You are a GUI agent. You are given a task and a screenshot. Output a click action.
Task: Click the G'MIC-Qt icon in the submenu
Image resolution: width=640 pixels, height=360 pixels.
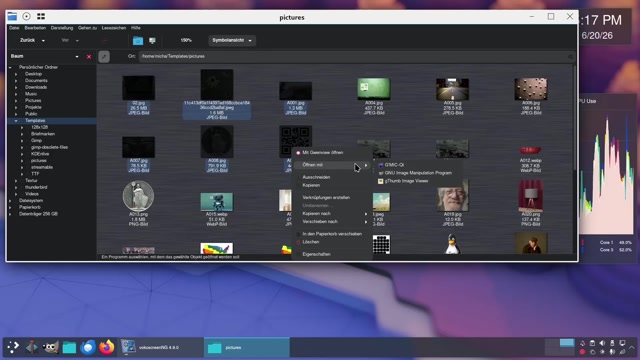tap(380, 165)
